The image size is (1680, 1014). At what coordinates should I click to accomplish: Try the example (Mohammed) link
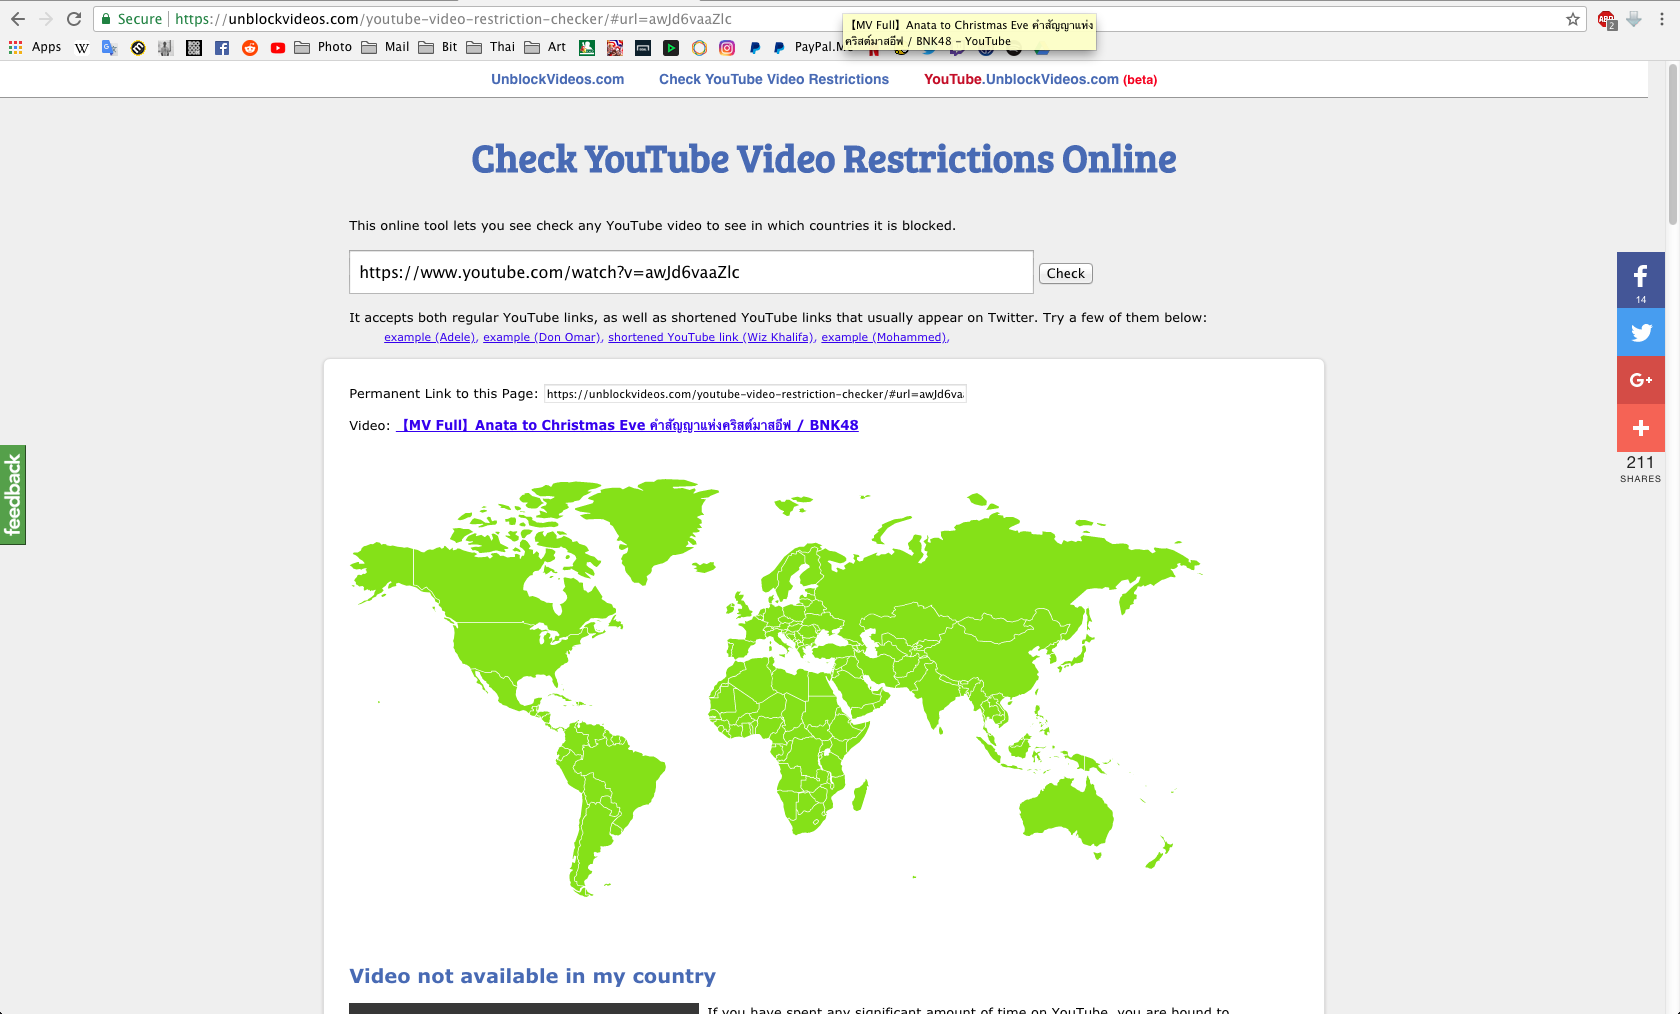click(x=883, y=337)
